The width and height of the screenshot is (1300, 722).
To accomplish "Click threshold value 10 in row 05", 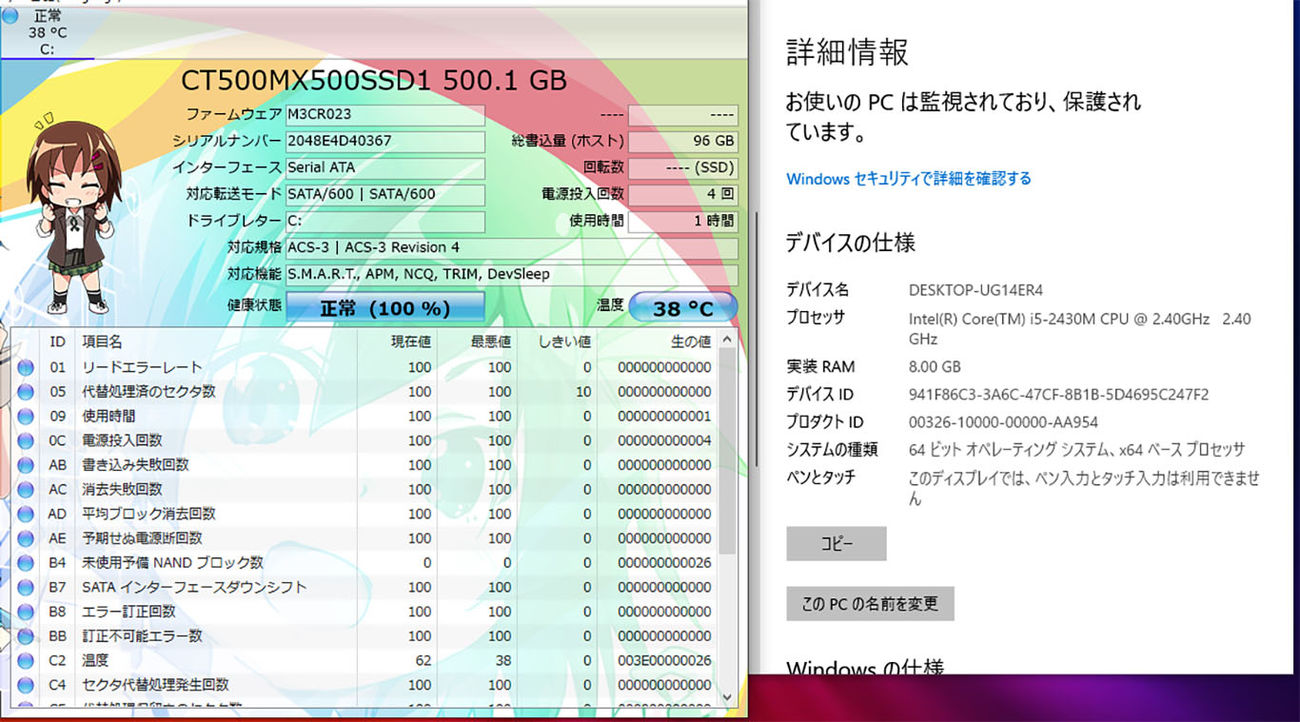I will tap(583, 391).
